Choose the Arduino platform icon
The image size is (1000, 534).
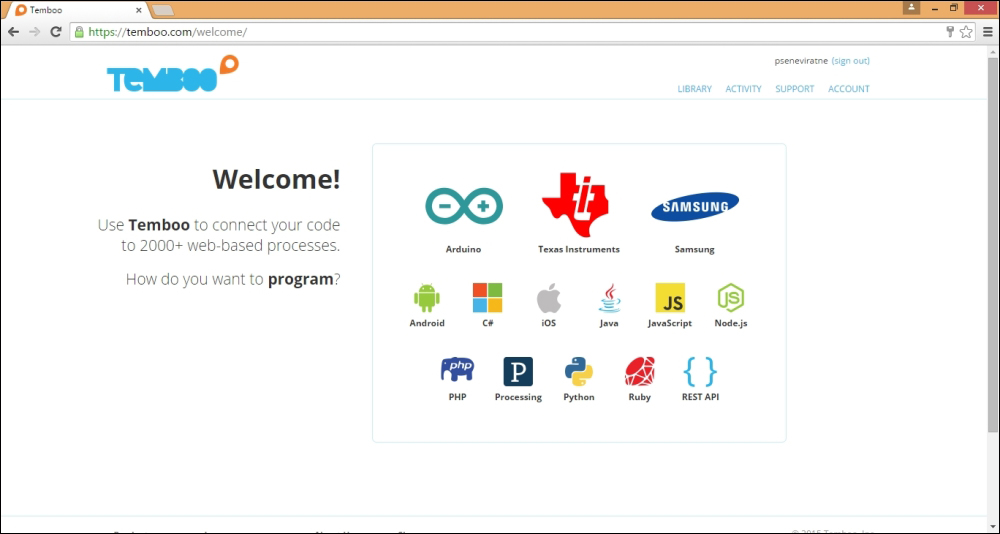464,206
